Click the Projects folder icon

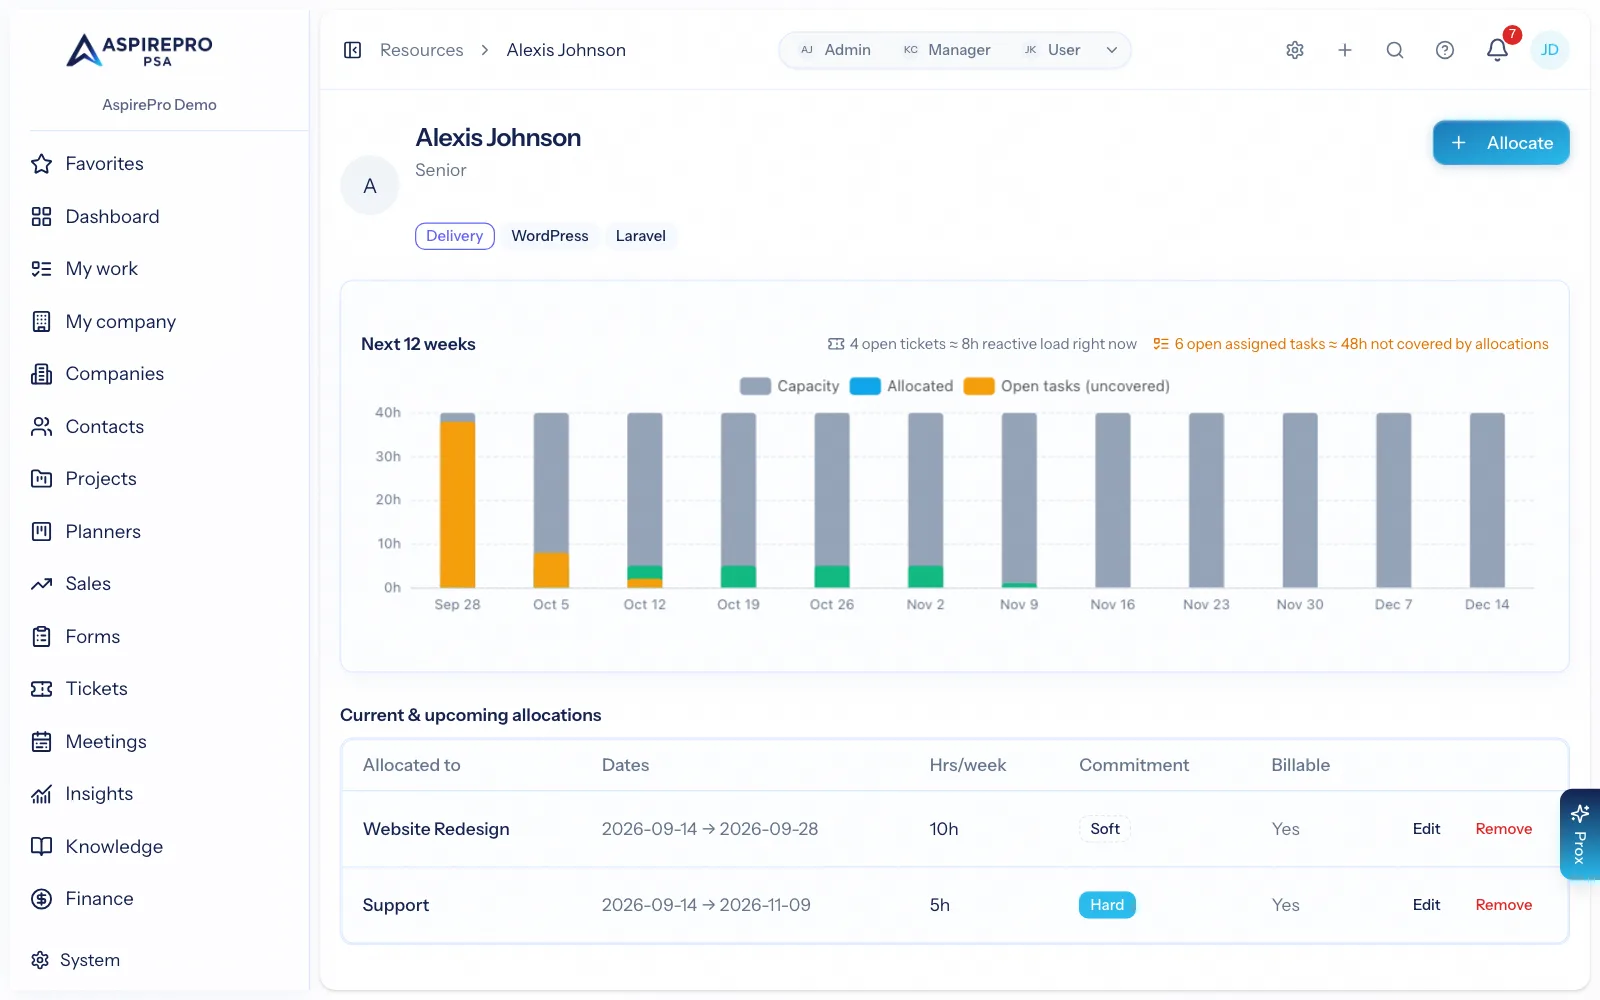(x=41, y=479)
